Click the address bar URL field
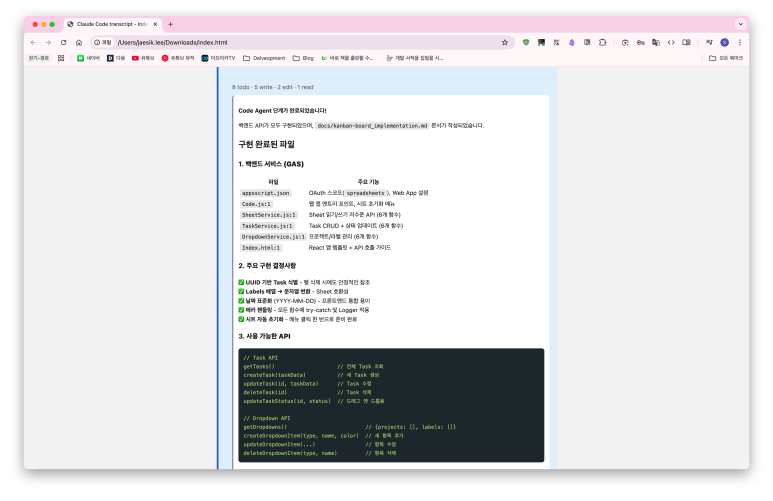The height and width of the screenshot is (501, 773). tap(300, 42)
